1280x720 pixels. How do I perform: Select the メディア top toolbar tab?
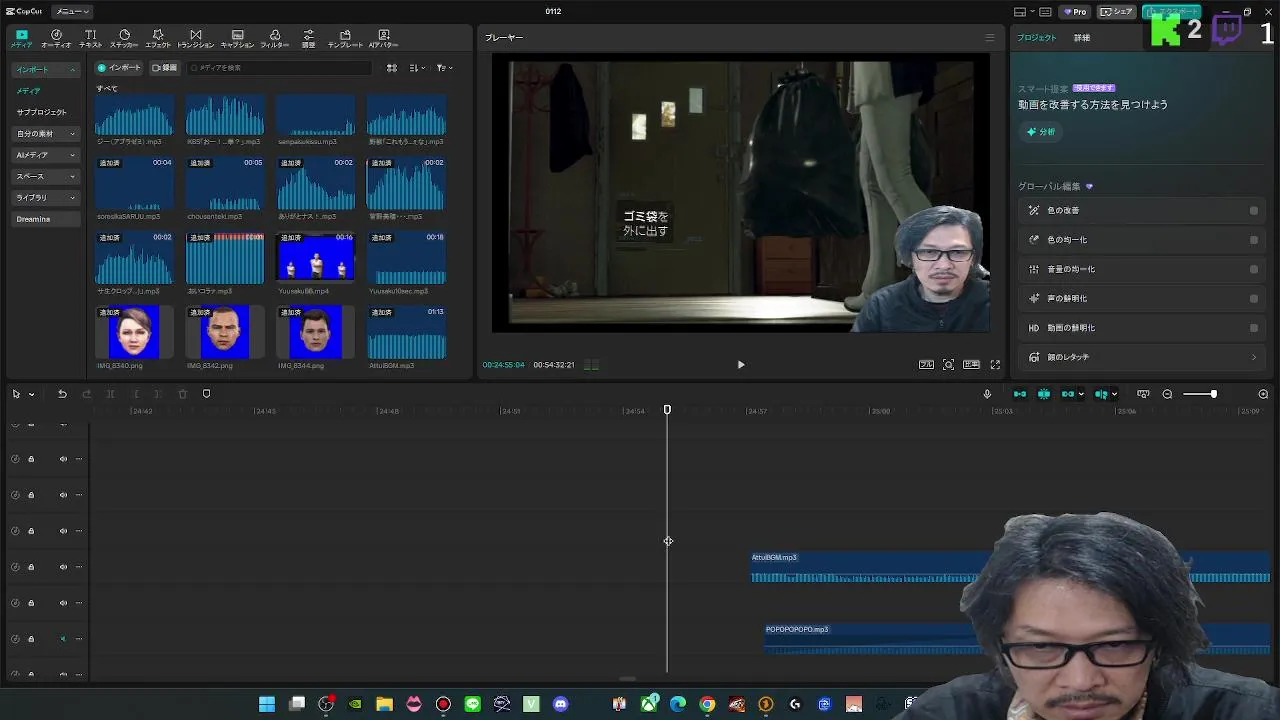point(21,39)
